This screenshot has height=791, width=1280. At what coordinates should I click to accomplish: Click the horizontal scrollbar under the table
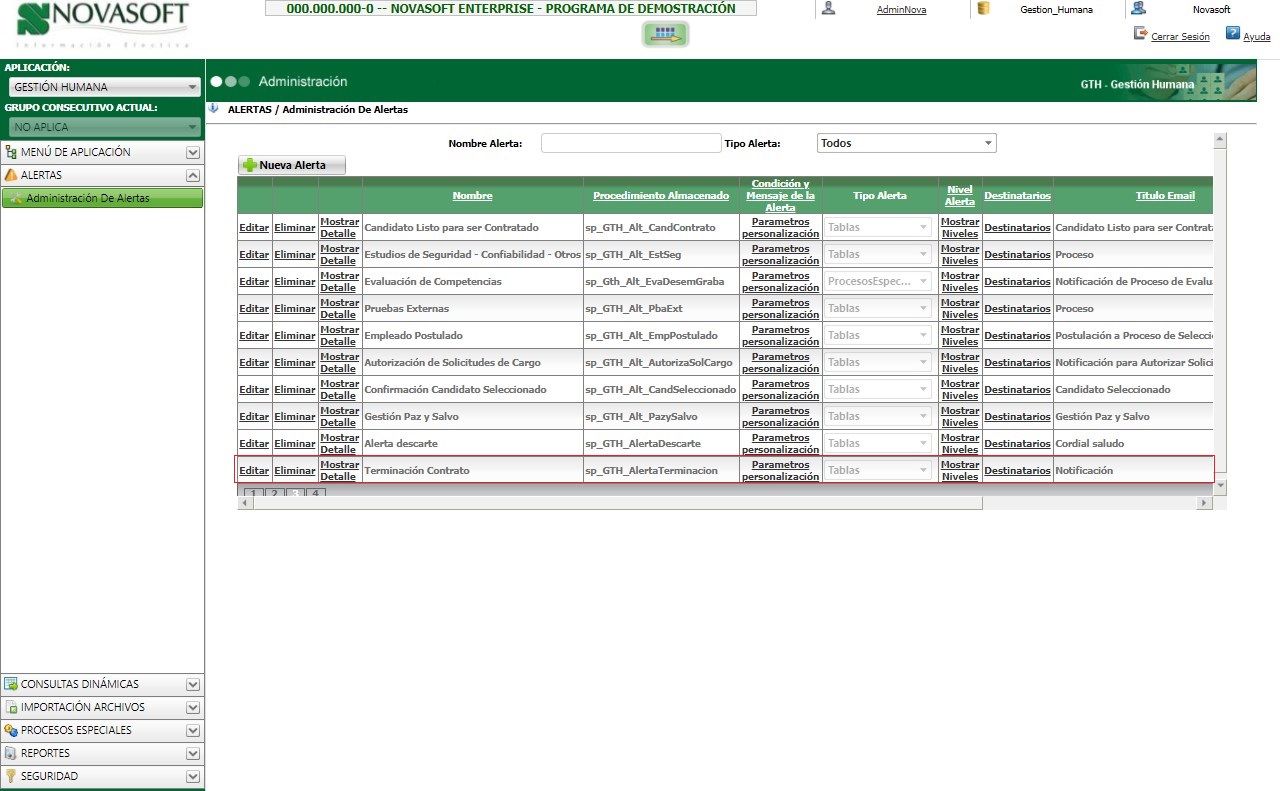725,503
